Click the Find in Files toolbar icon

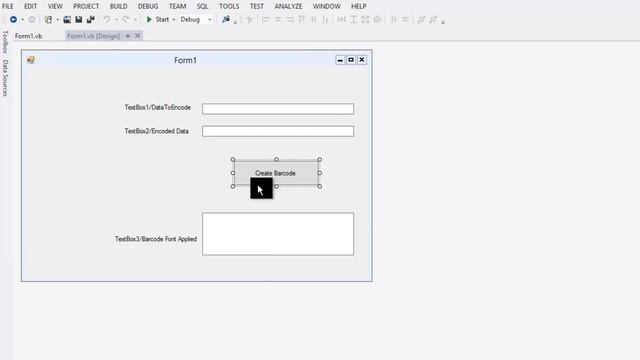pos(225,19)
